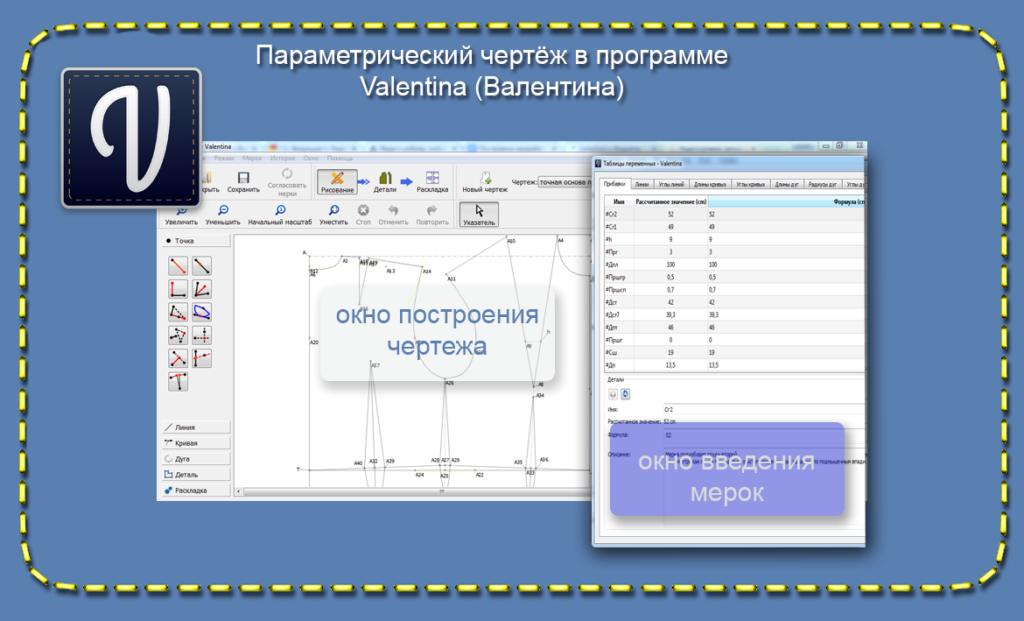Select the #Сг1 row in the table
Image resolution: width=1024 pixels, height=621 pixels.
[735, 227]
